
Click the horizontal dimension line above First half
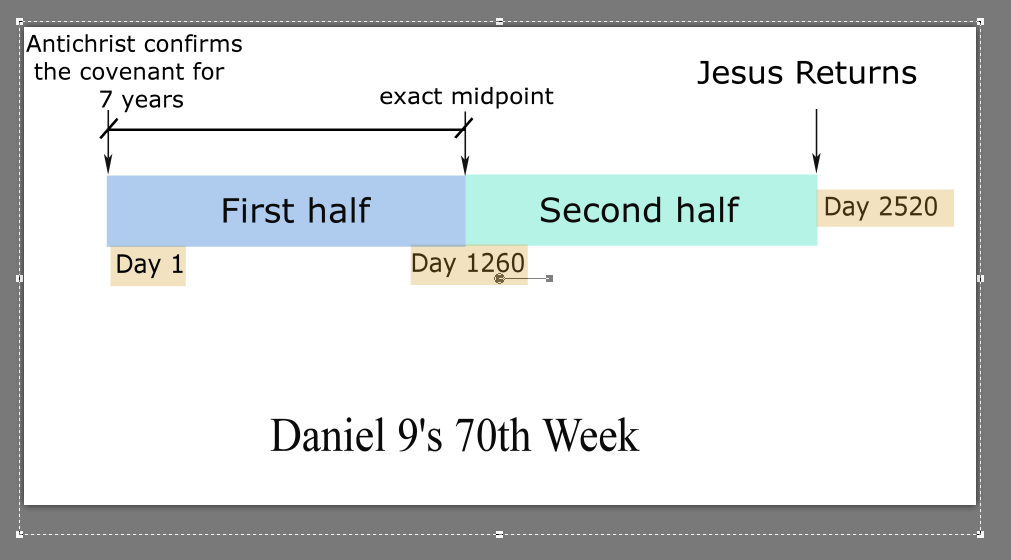coord(286,130)
